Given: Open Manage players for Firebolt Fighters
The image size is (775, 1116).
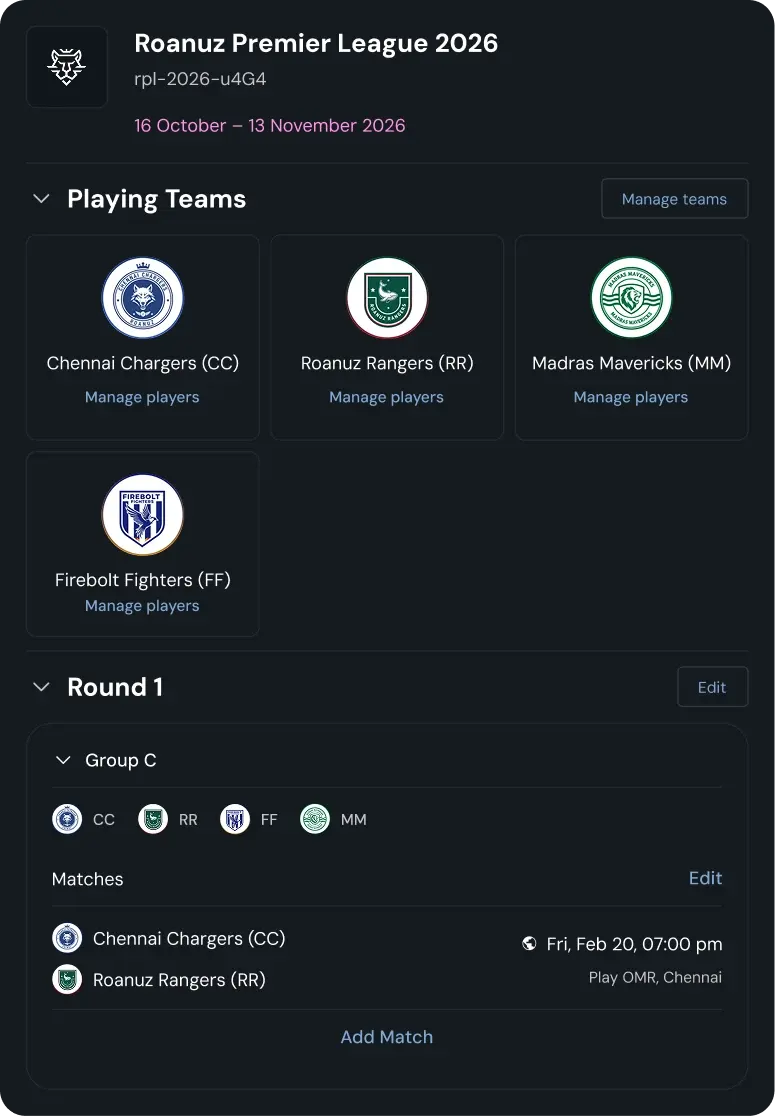Looking at the screenshot, I should click(142, 605).
